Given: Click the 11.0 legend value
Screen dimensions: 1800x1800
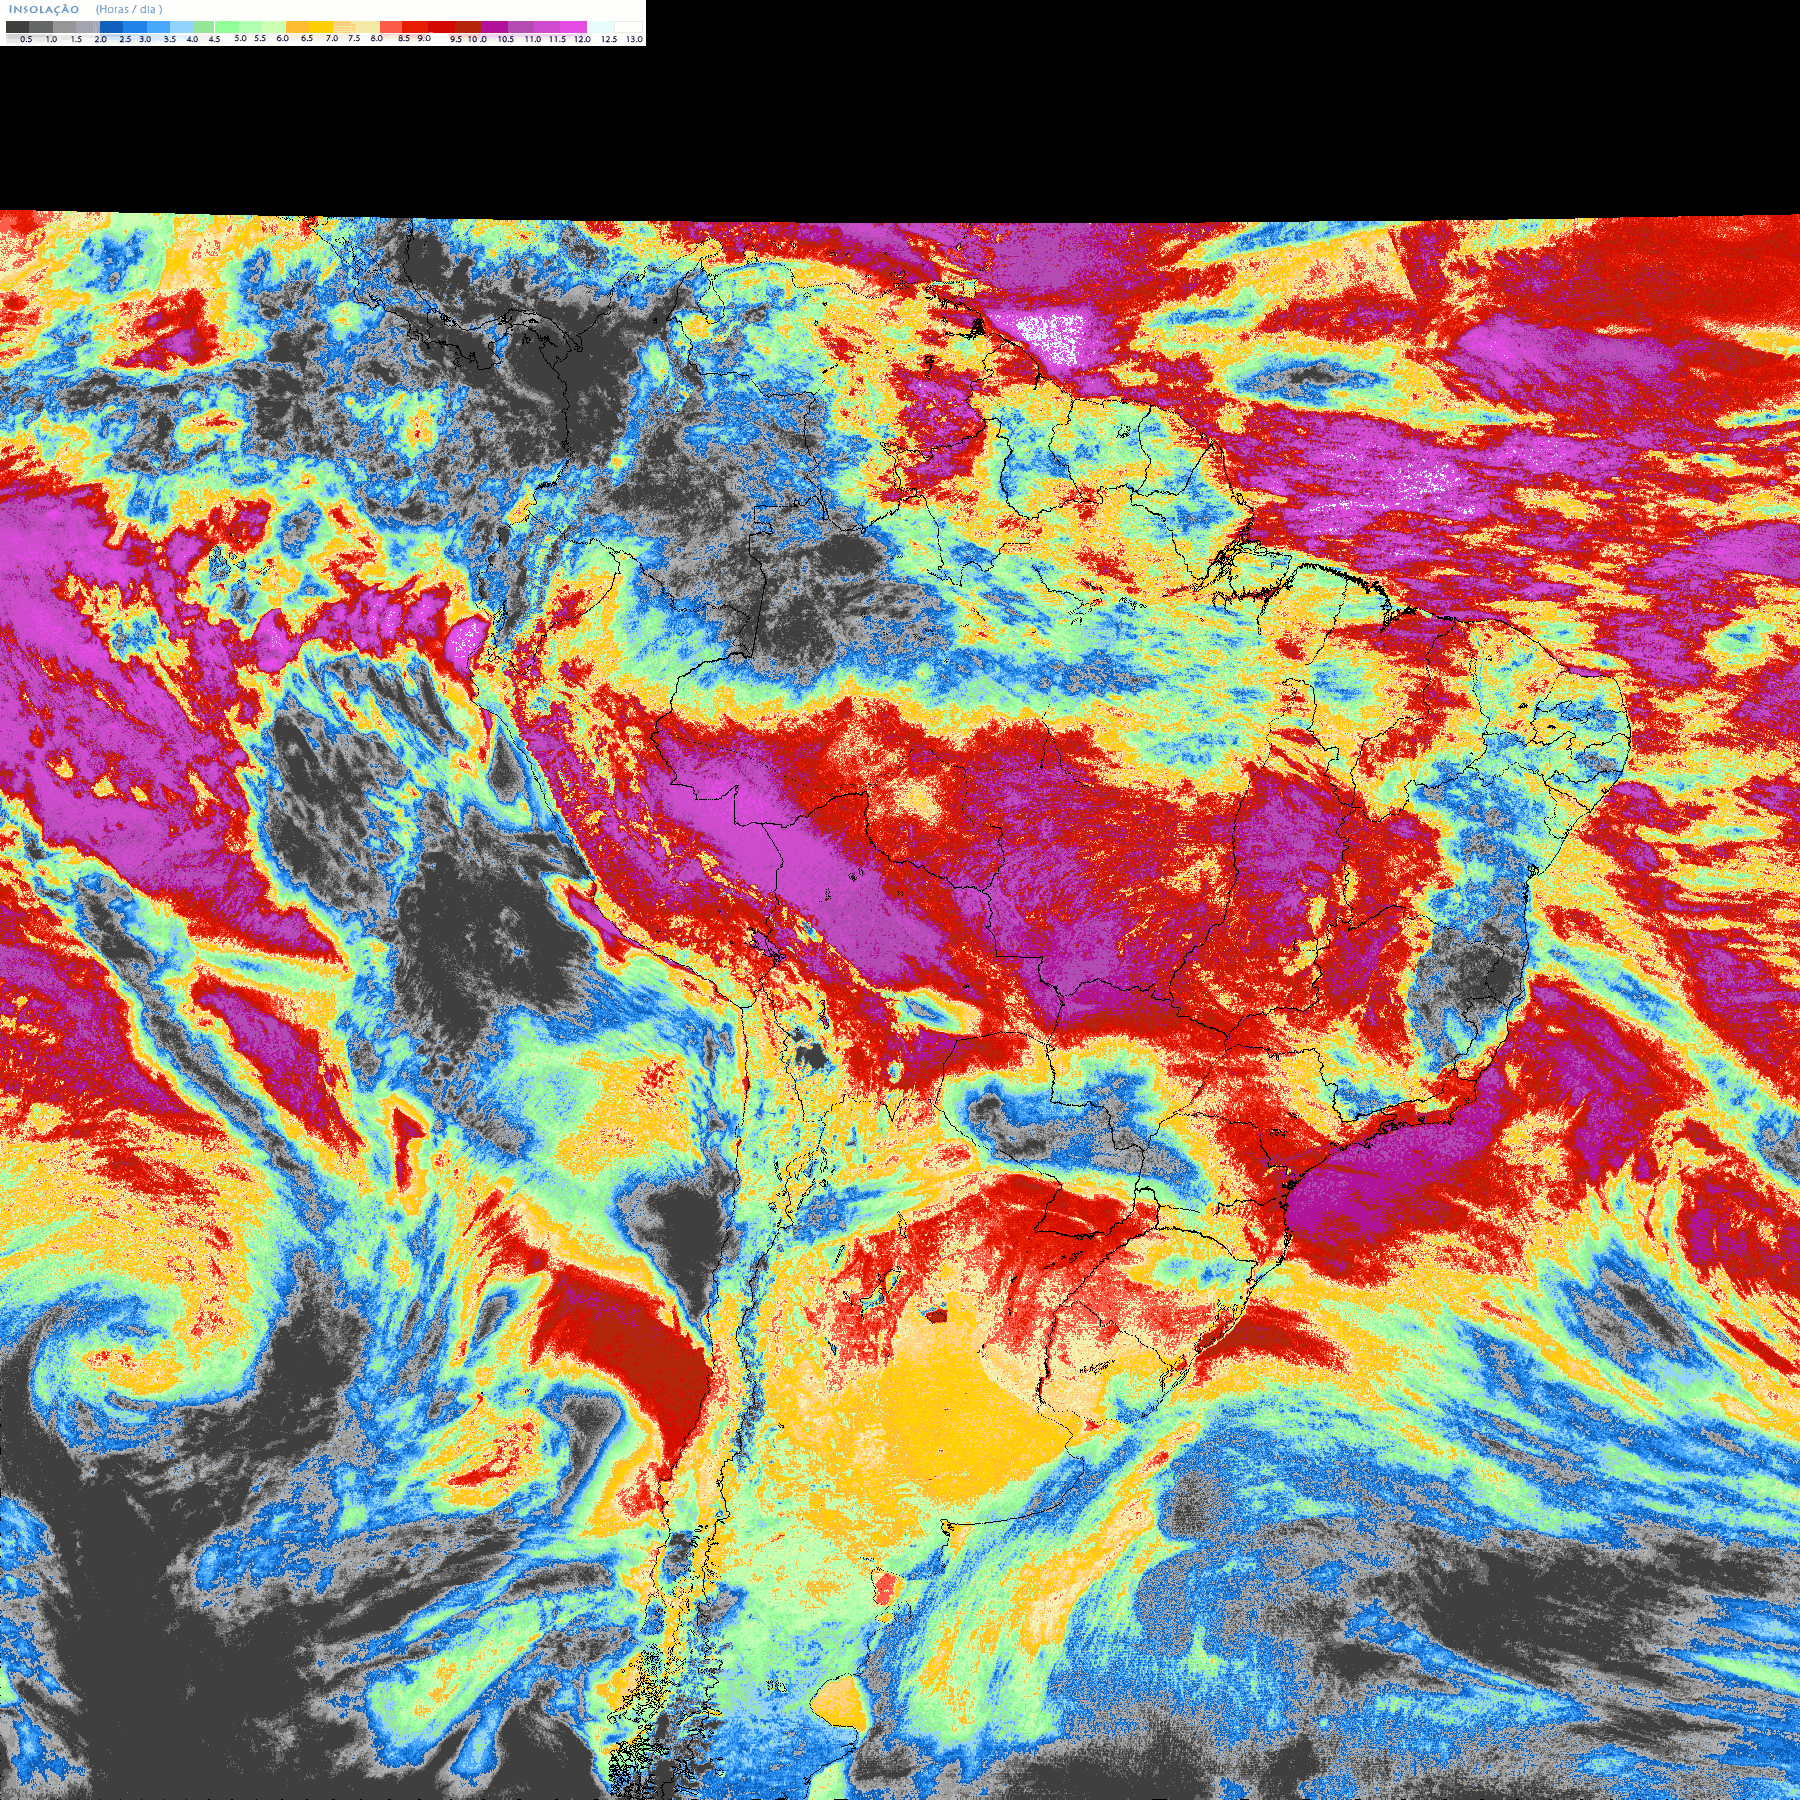Looking at the screenshot, I should tap(533, 39).
